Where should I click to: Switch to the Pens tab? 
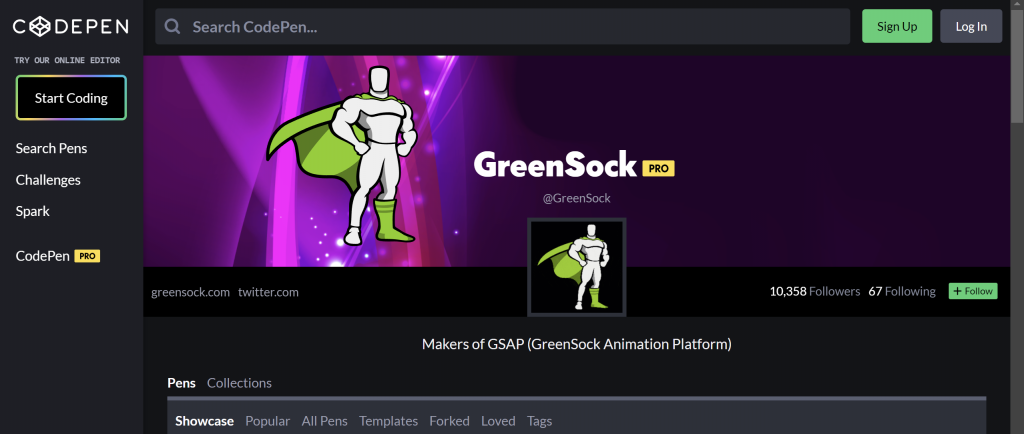(182, 383)
